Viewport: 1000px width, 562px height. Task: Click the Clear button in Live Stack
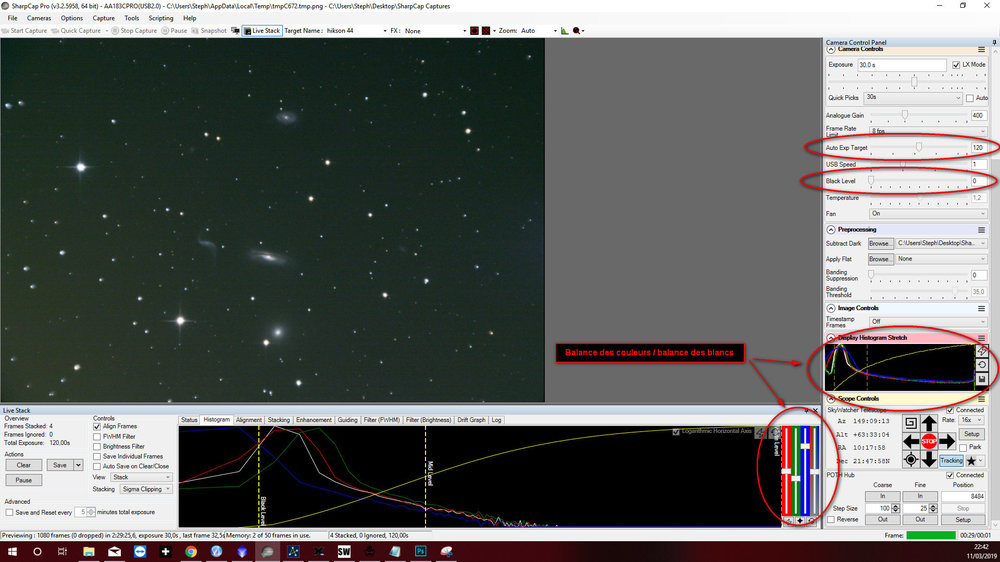pos(24,465)
